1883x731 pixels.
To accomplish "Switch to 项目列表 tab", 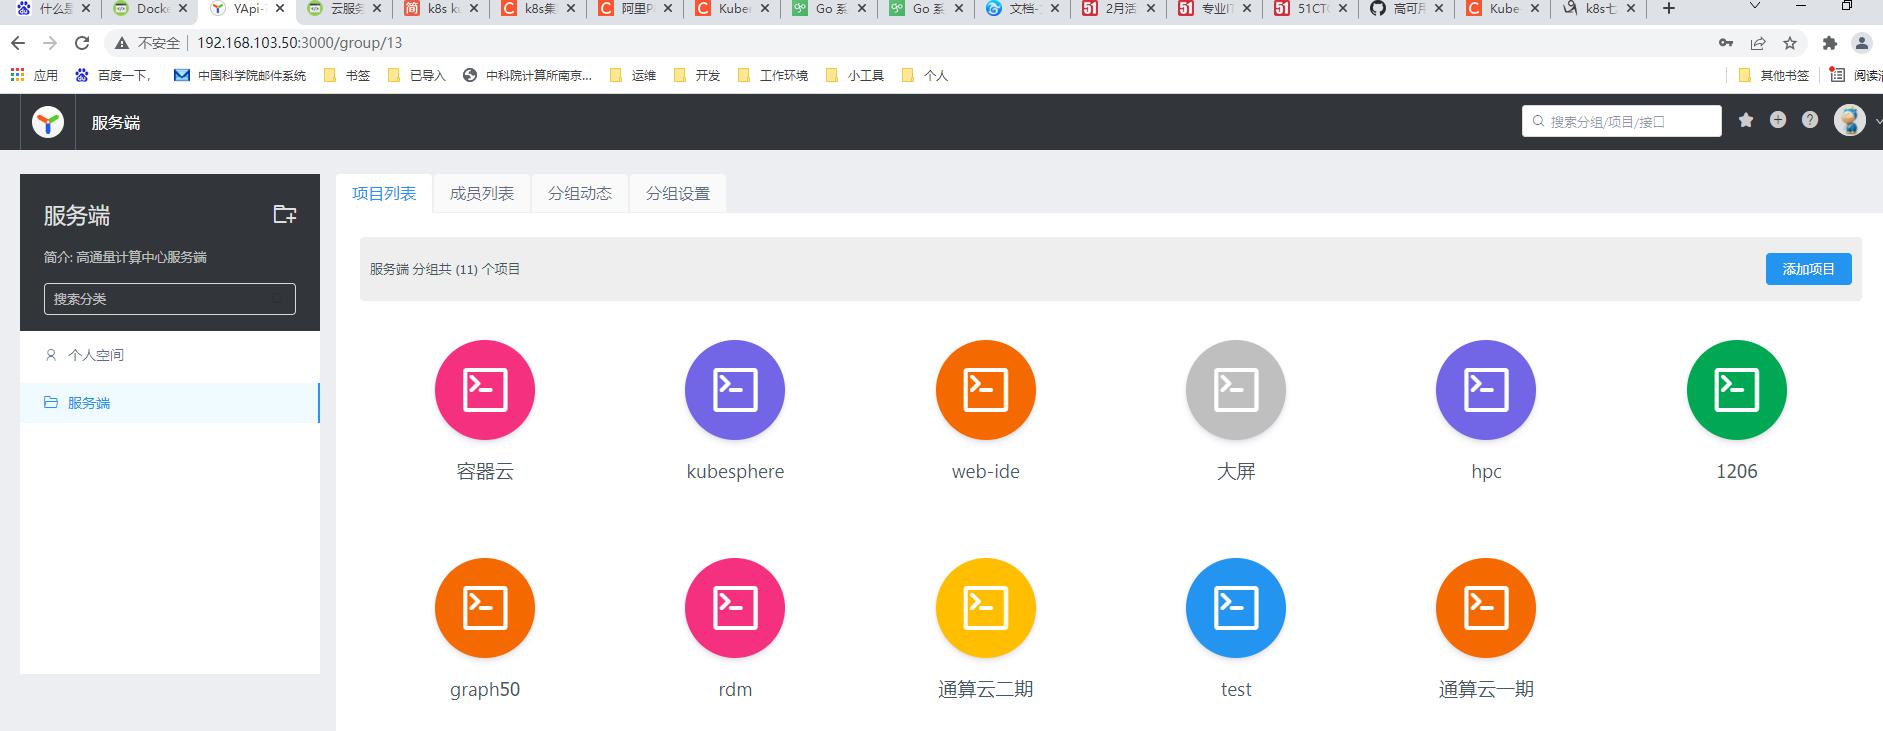I will (x=384, y=193).
